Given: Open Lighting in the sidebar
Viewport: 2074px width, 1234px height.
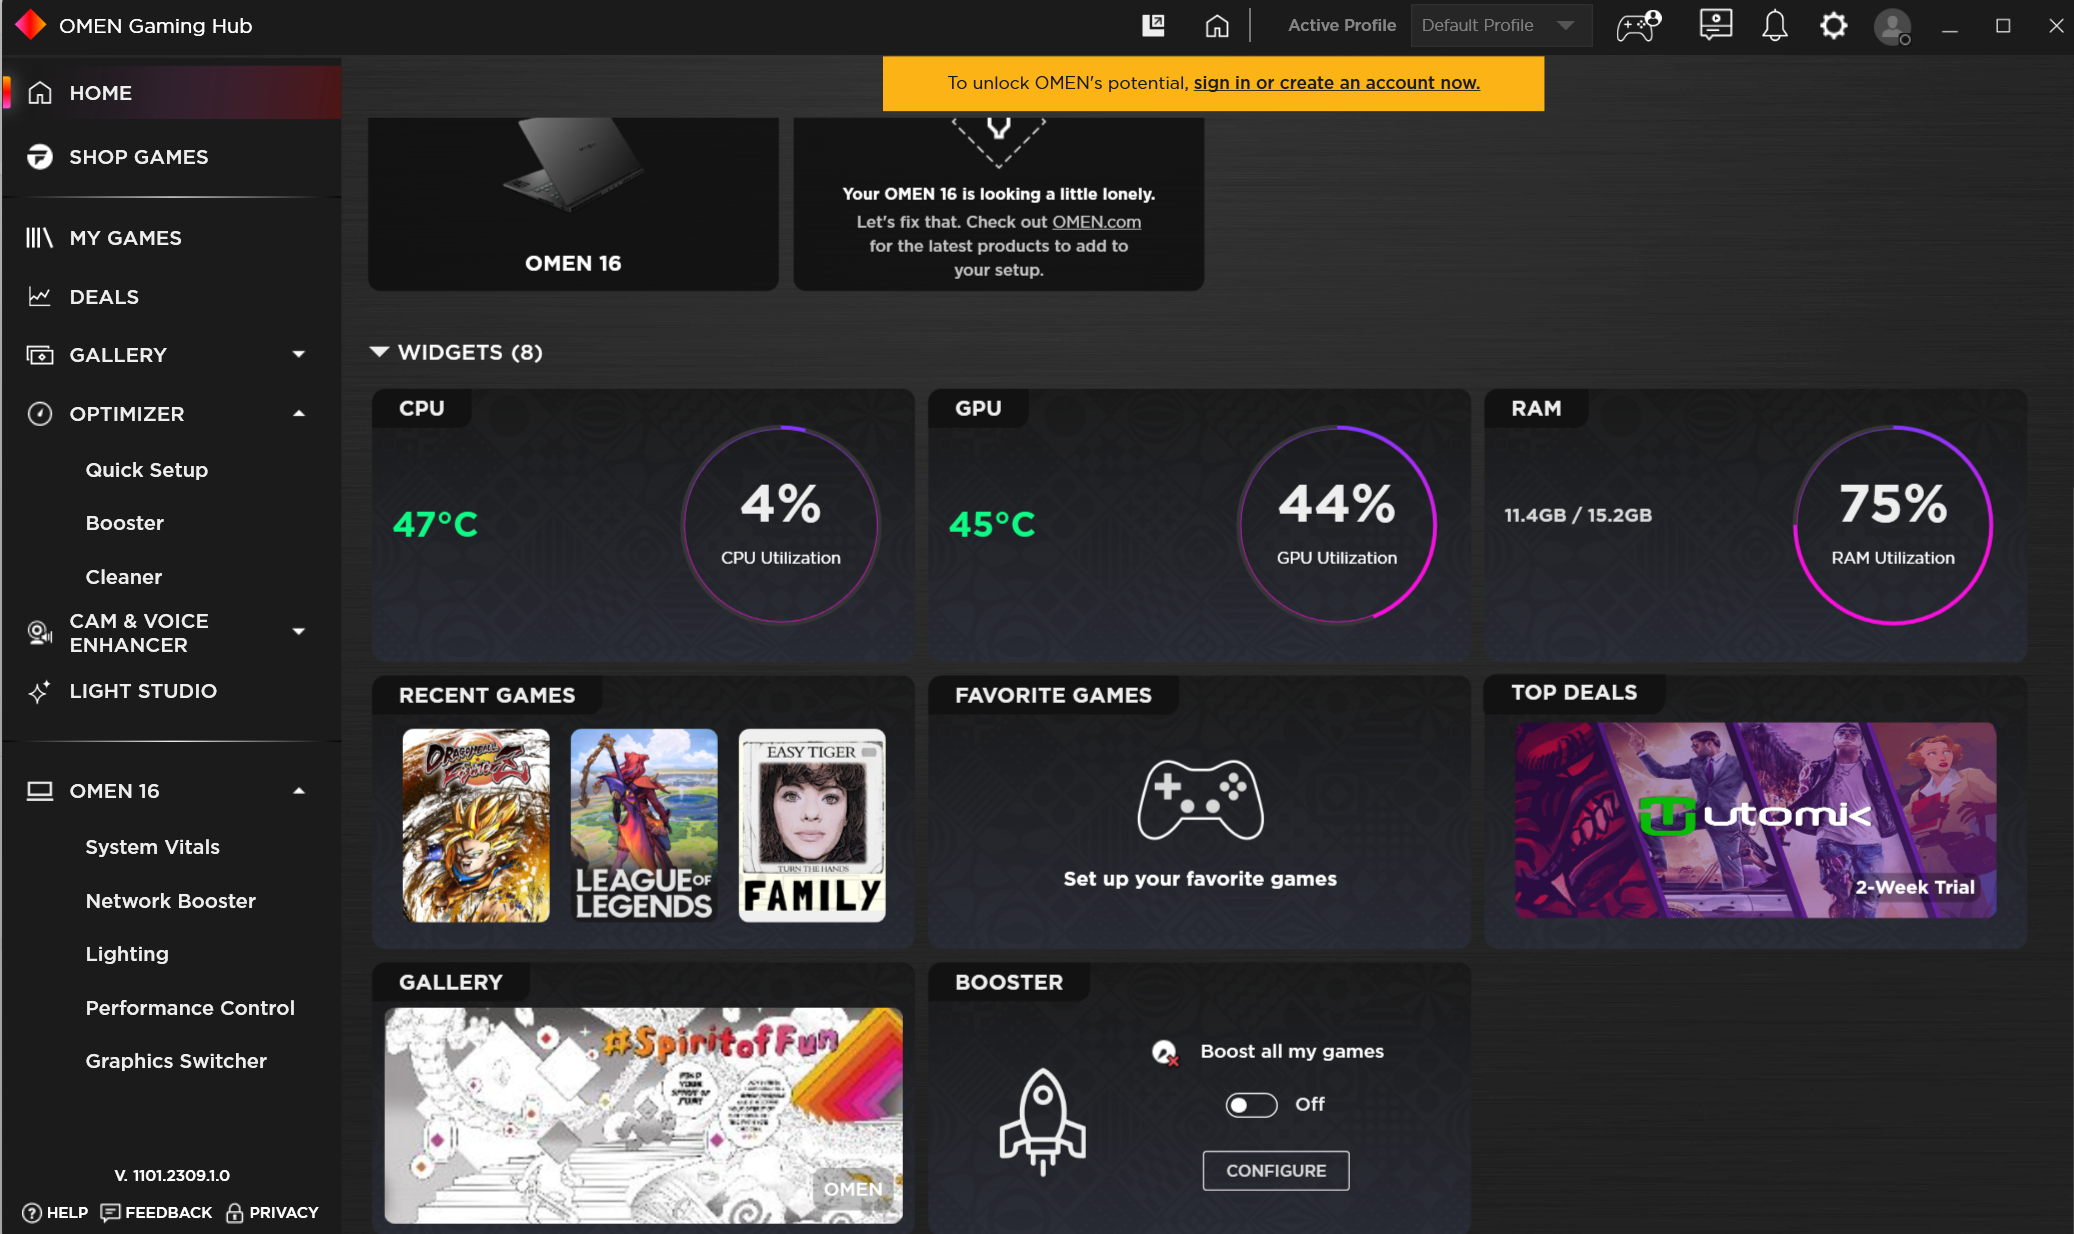Looking at the screenshot, I should click(127, 954).
